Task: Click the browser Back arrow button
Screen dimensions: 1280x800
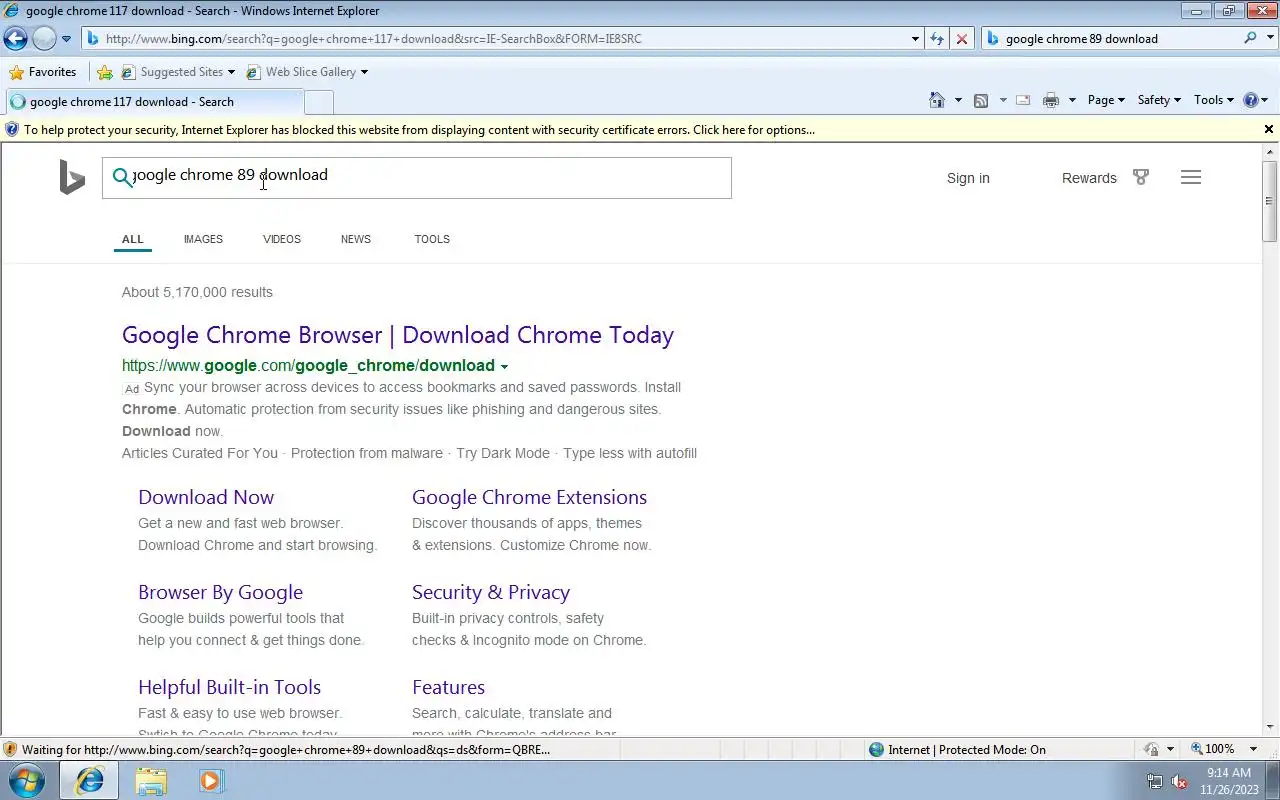Action: (x=15, y=39)
